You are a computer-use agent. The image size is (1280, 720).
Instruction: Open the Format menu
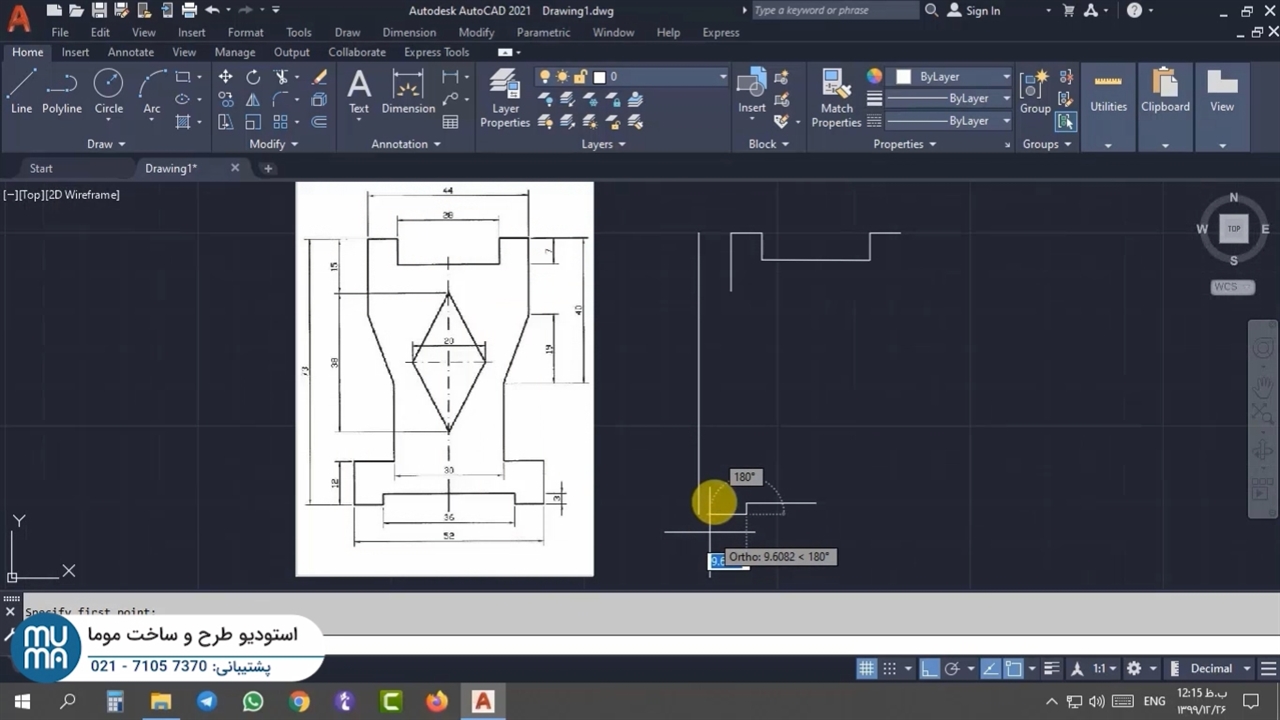click(245, 32)
